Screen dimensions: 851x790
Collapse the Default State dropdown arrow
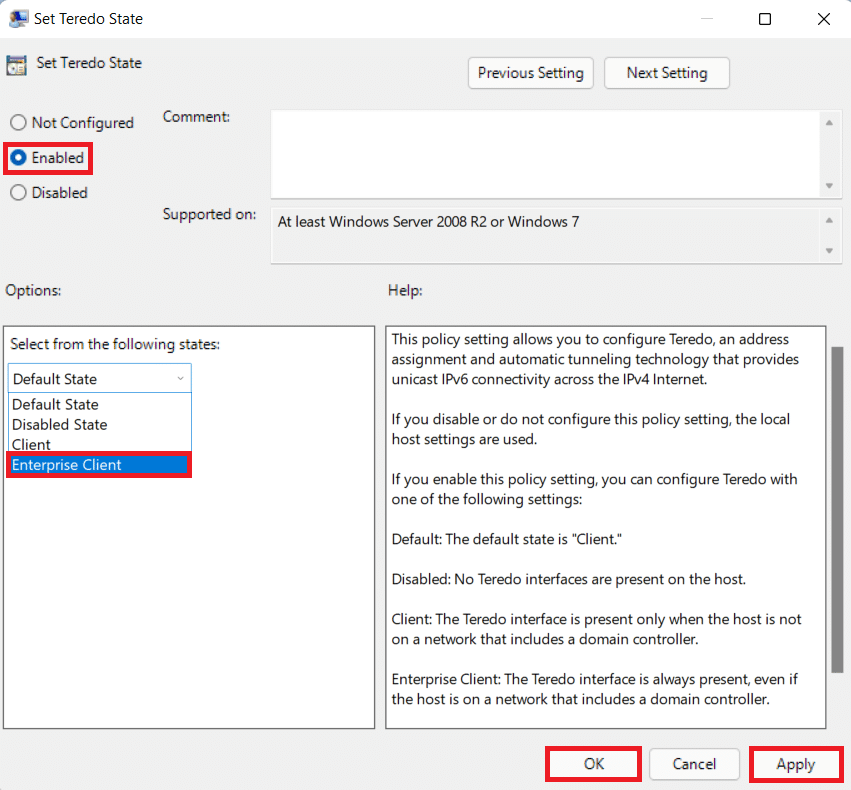click(180, 379)
